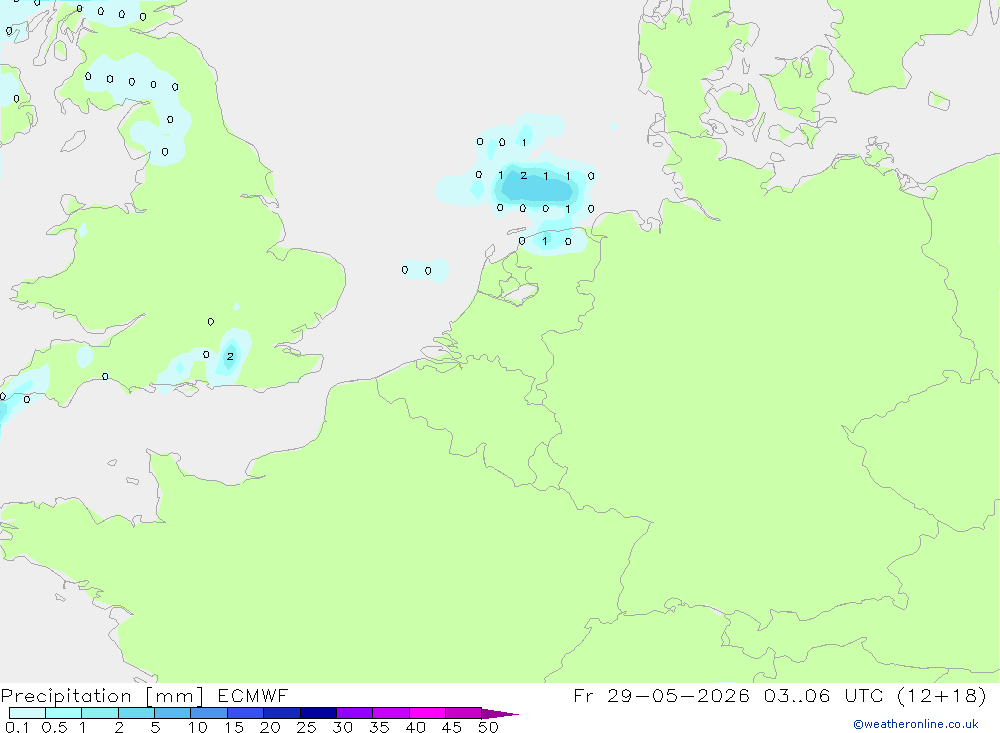Select the 0.5–1 mm light cyan legend swatch

tap(64, 713)
